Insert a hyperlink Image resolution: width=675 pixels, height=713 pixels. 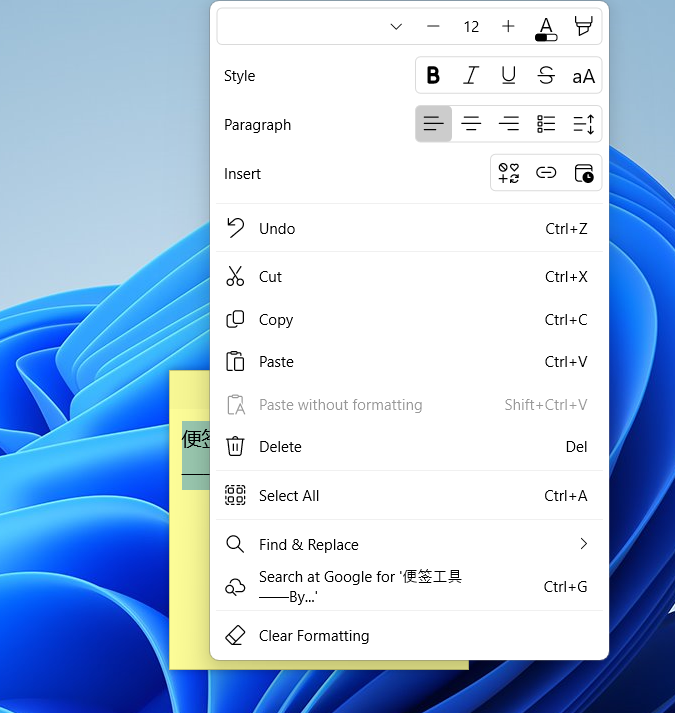coord(546,173)
